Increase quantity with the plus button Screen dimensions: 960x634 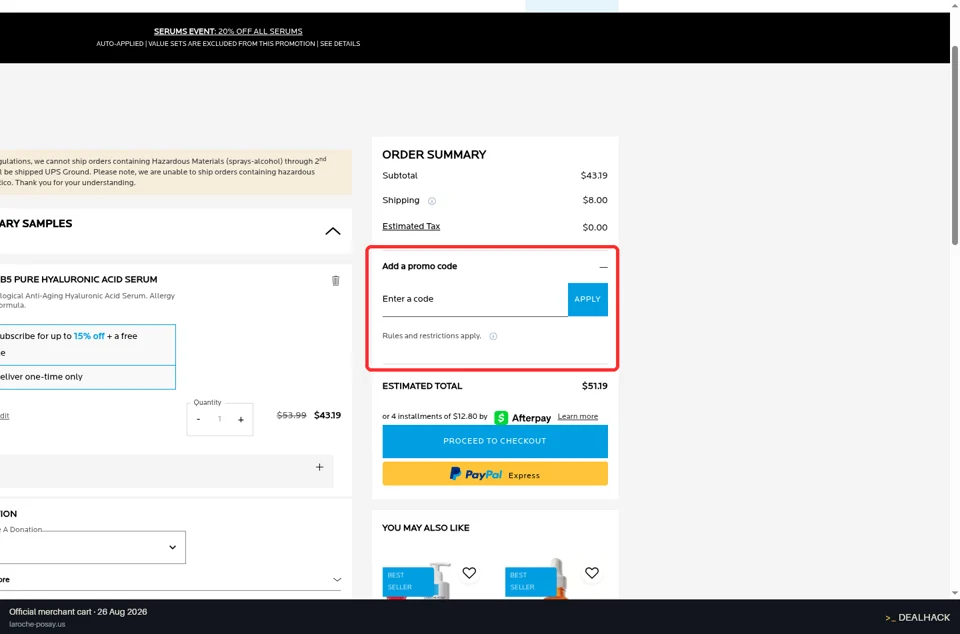tap(241, 419)
